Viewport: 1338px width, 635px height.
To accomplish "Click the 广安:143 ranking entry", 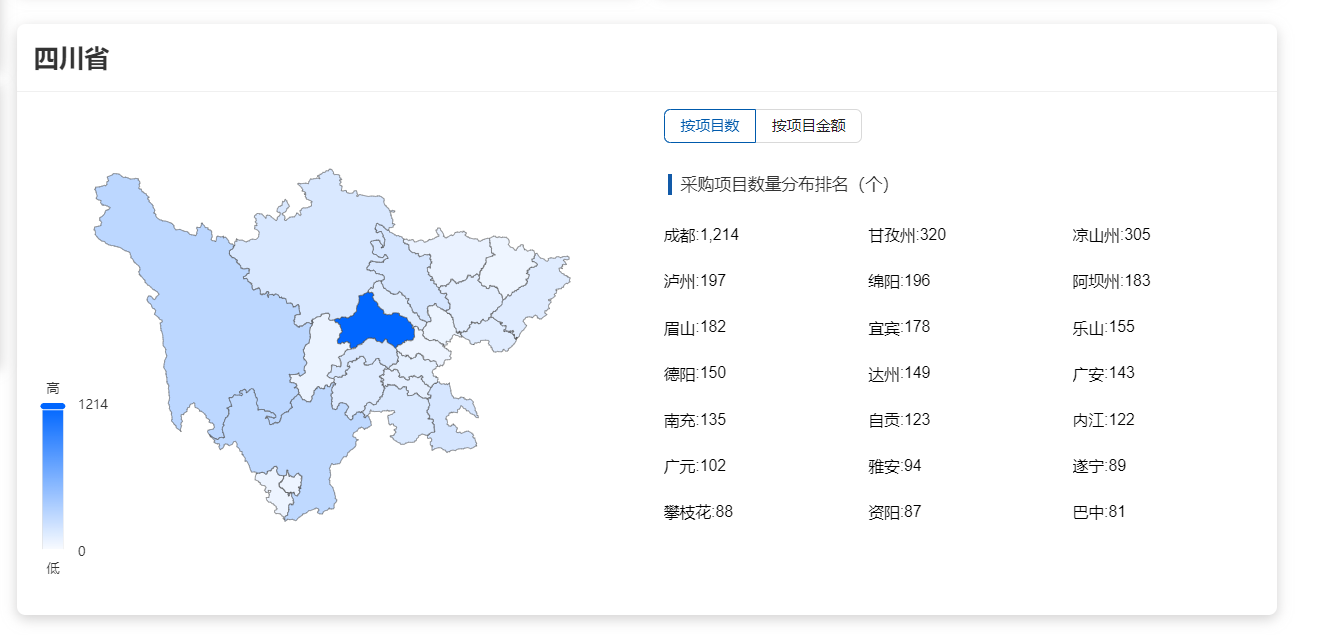I will click(1103, 373).
